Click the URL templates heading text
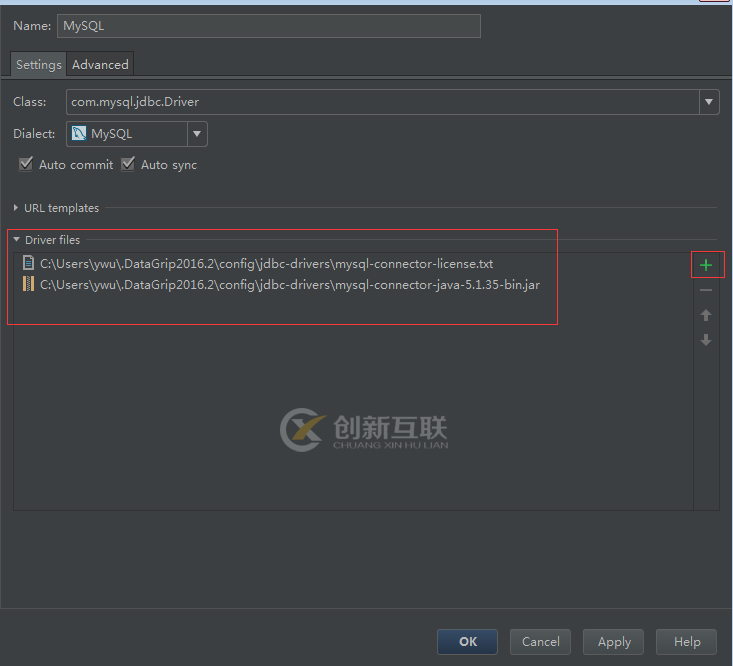Viewport: 733px width, 666px height. click(61, 208)
